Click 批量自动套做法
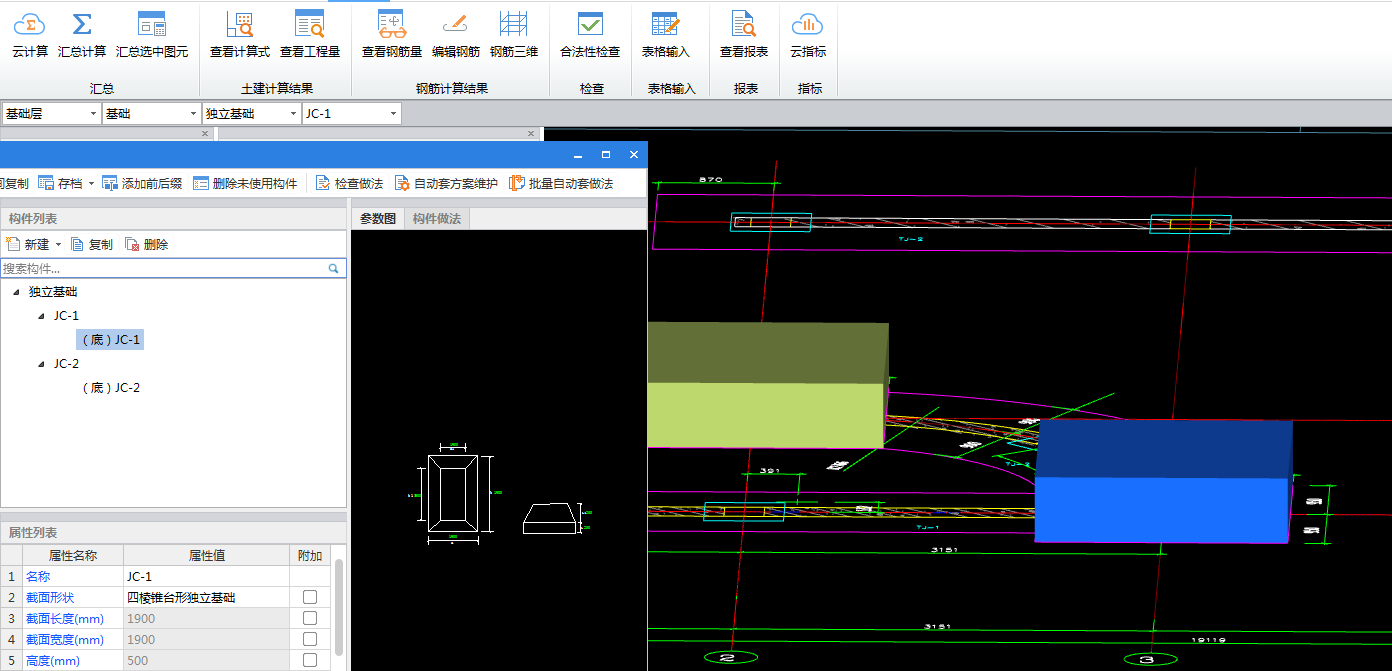Viewport: 1392px width, 671px height. (x=561, y=183)
